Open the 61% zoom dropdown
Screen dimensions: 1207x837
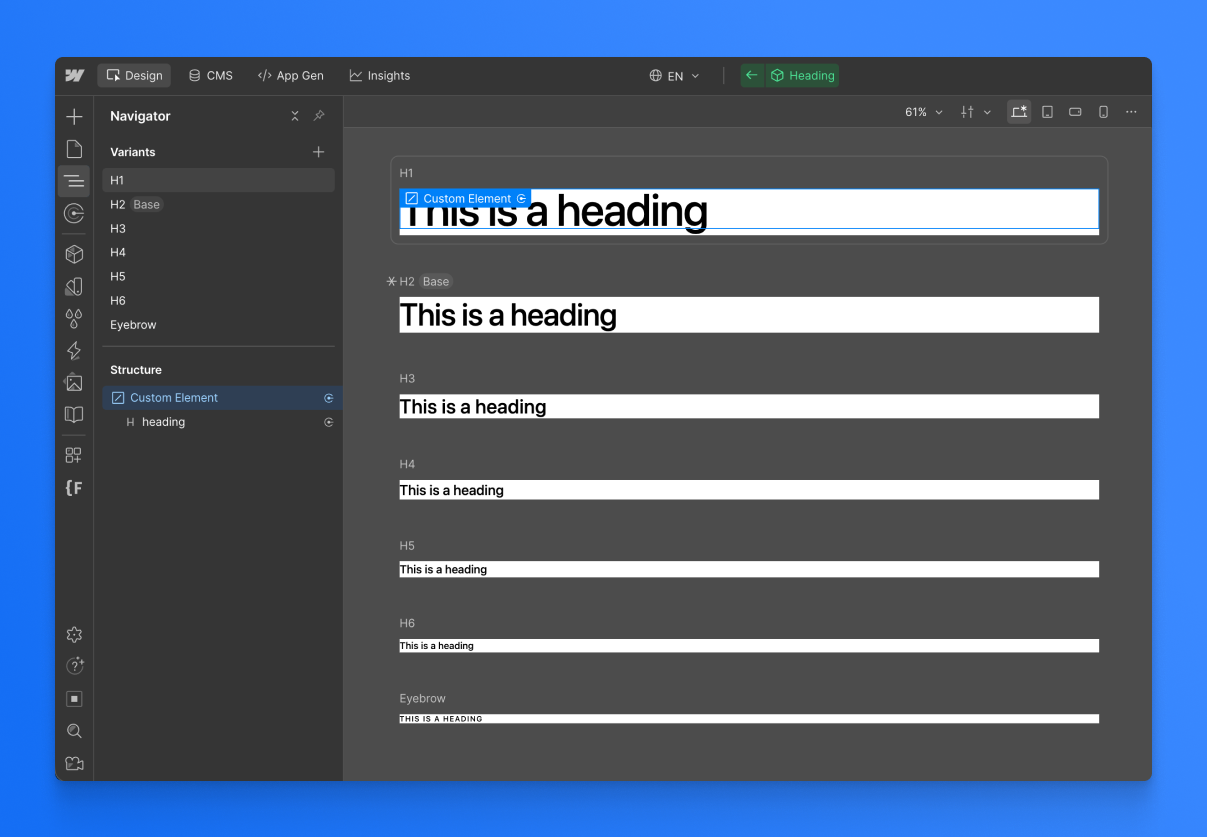(924, 112)
